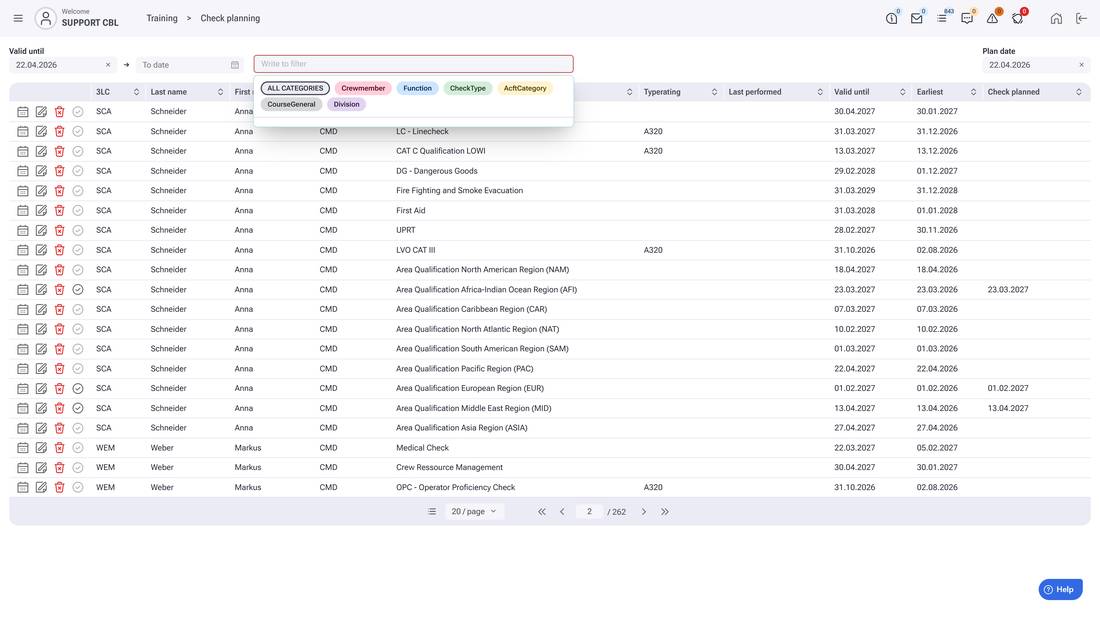Sort by the Last performed column arrows

(x=819, y=92)
